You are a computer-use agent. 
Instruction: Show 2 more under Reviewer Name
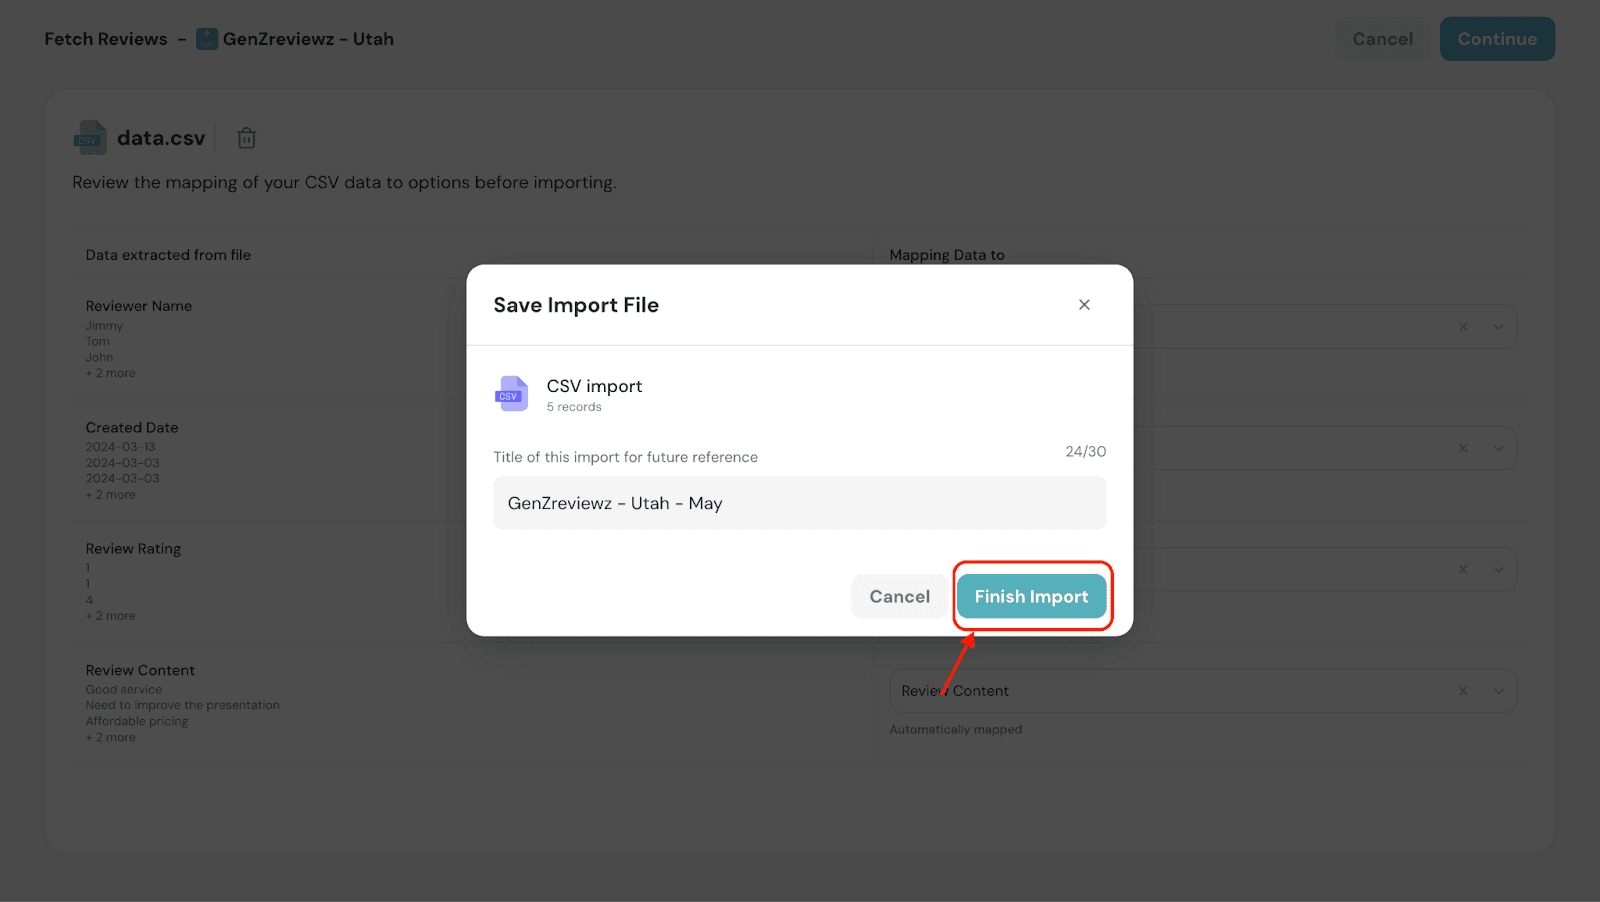tap(111, 373)
